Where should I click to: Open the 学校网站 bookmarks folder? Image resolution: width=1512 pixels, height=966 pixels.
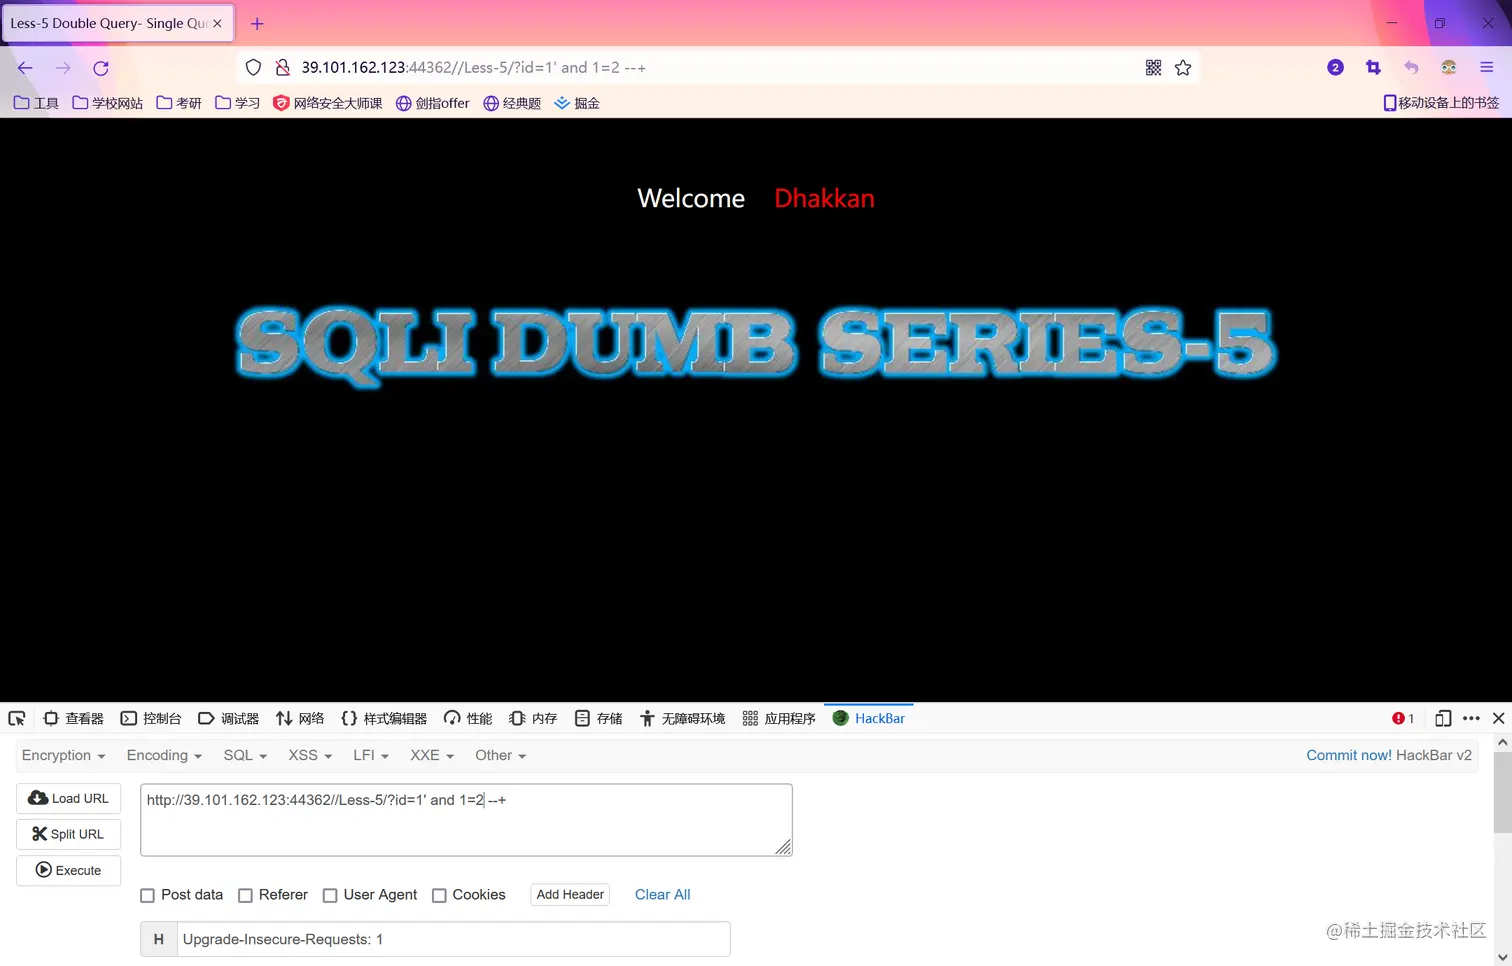point(108,103)
